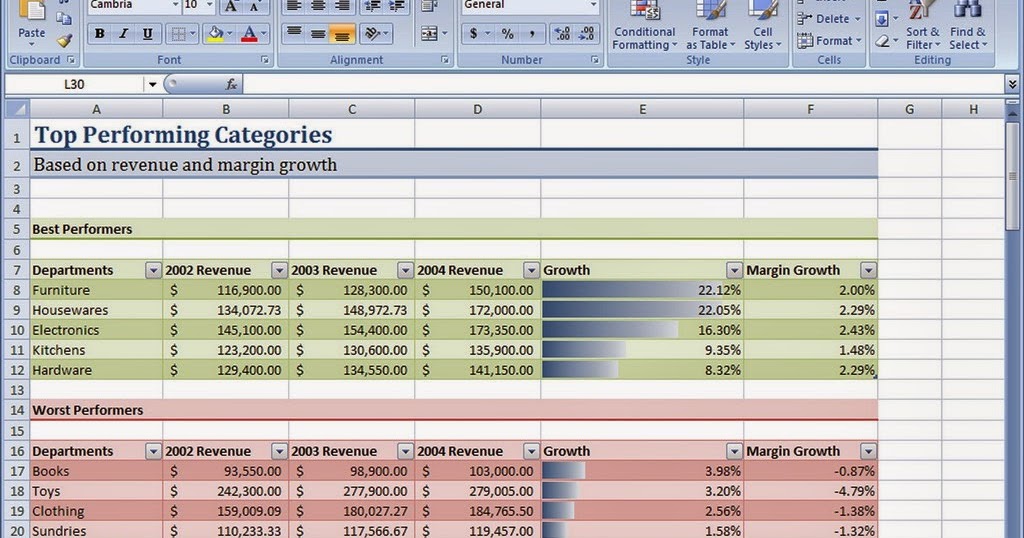The image size is (1024, 538).
Task: Increase indent
Action: tap(396, 7)
